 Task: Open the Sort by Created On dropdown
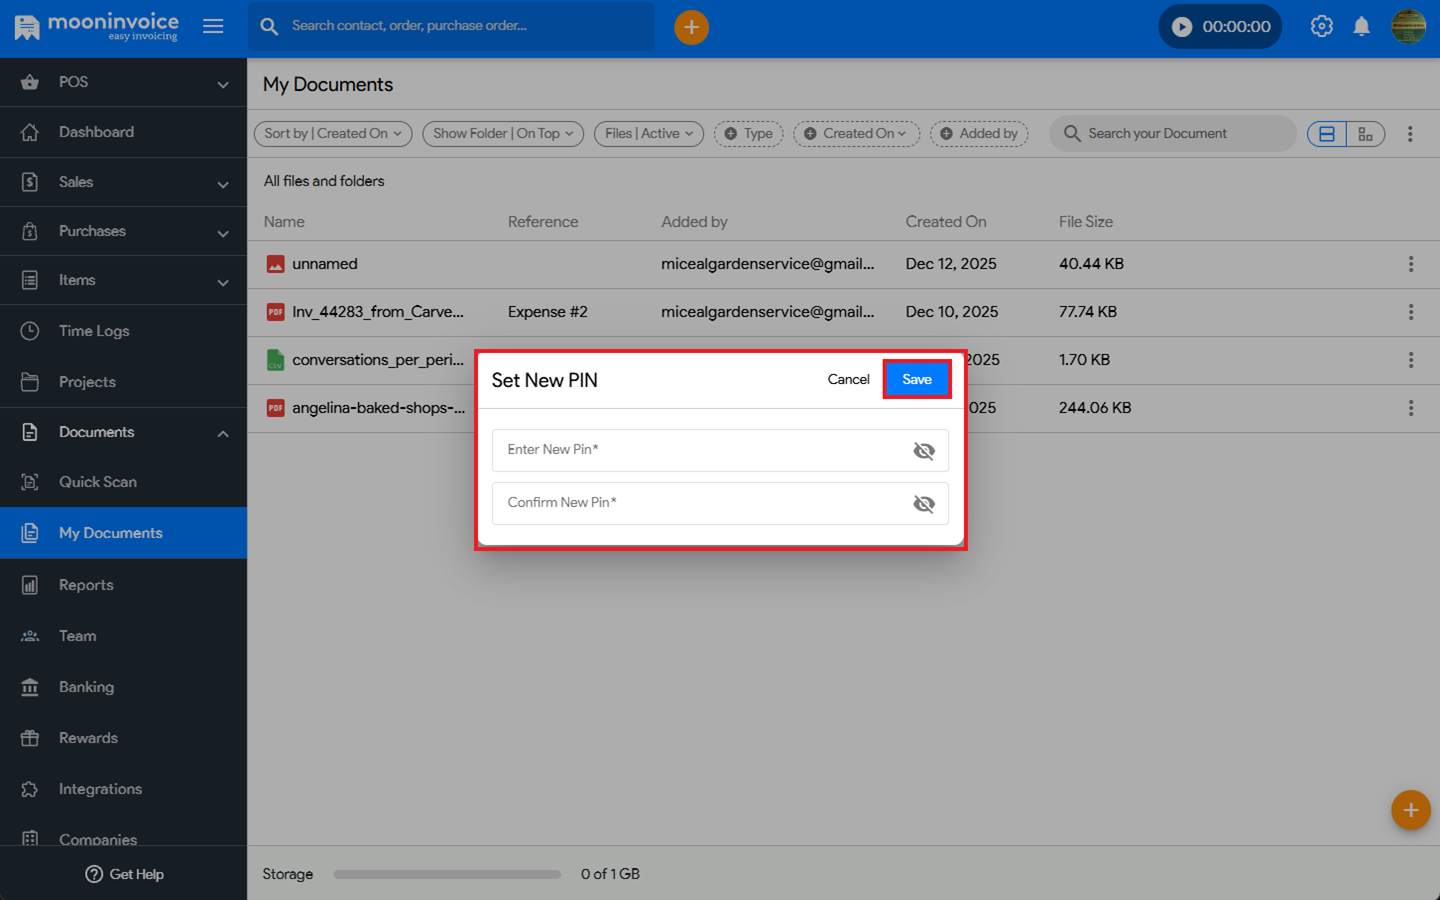[332, 134]
